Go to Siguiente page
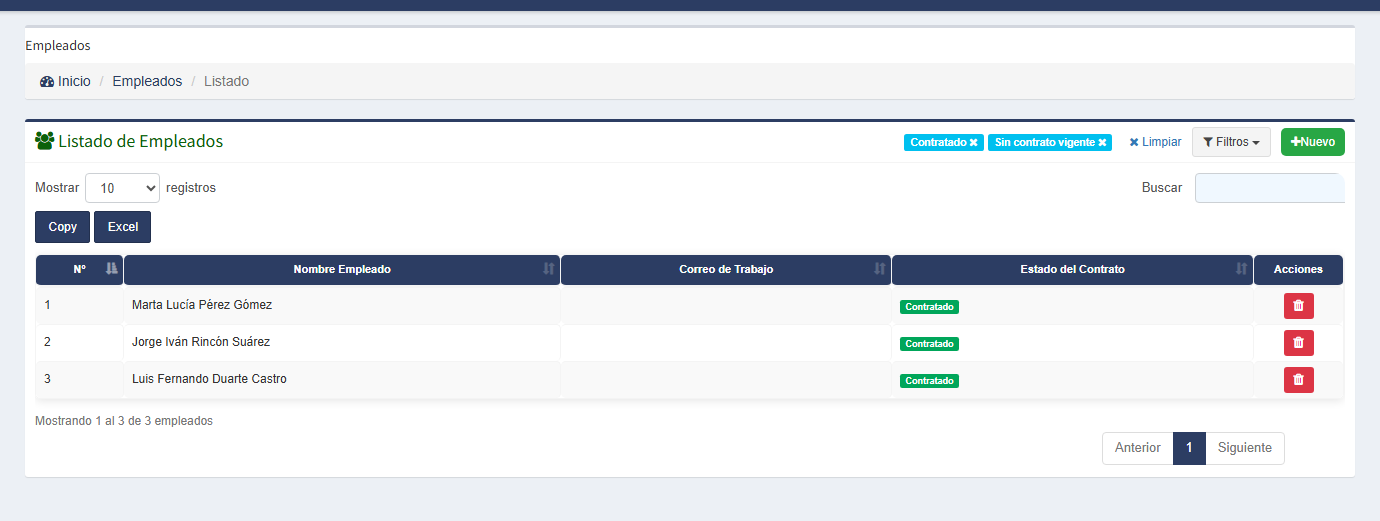The height and width of the screenshot is (521, 1380). [1244, 448]
